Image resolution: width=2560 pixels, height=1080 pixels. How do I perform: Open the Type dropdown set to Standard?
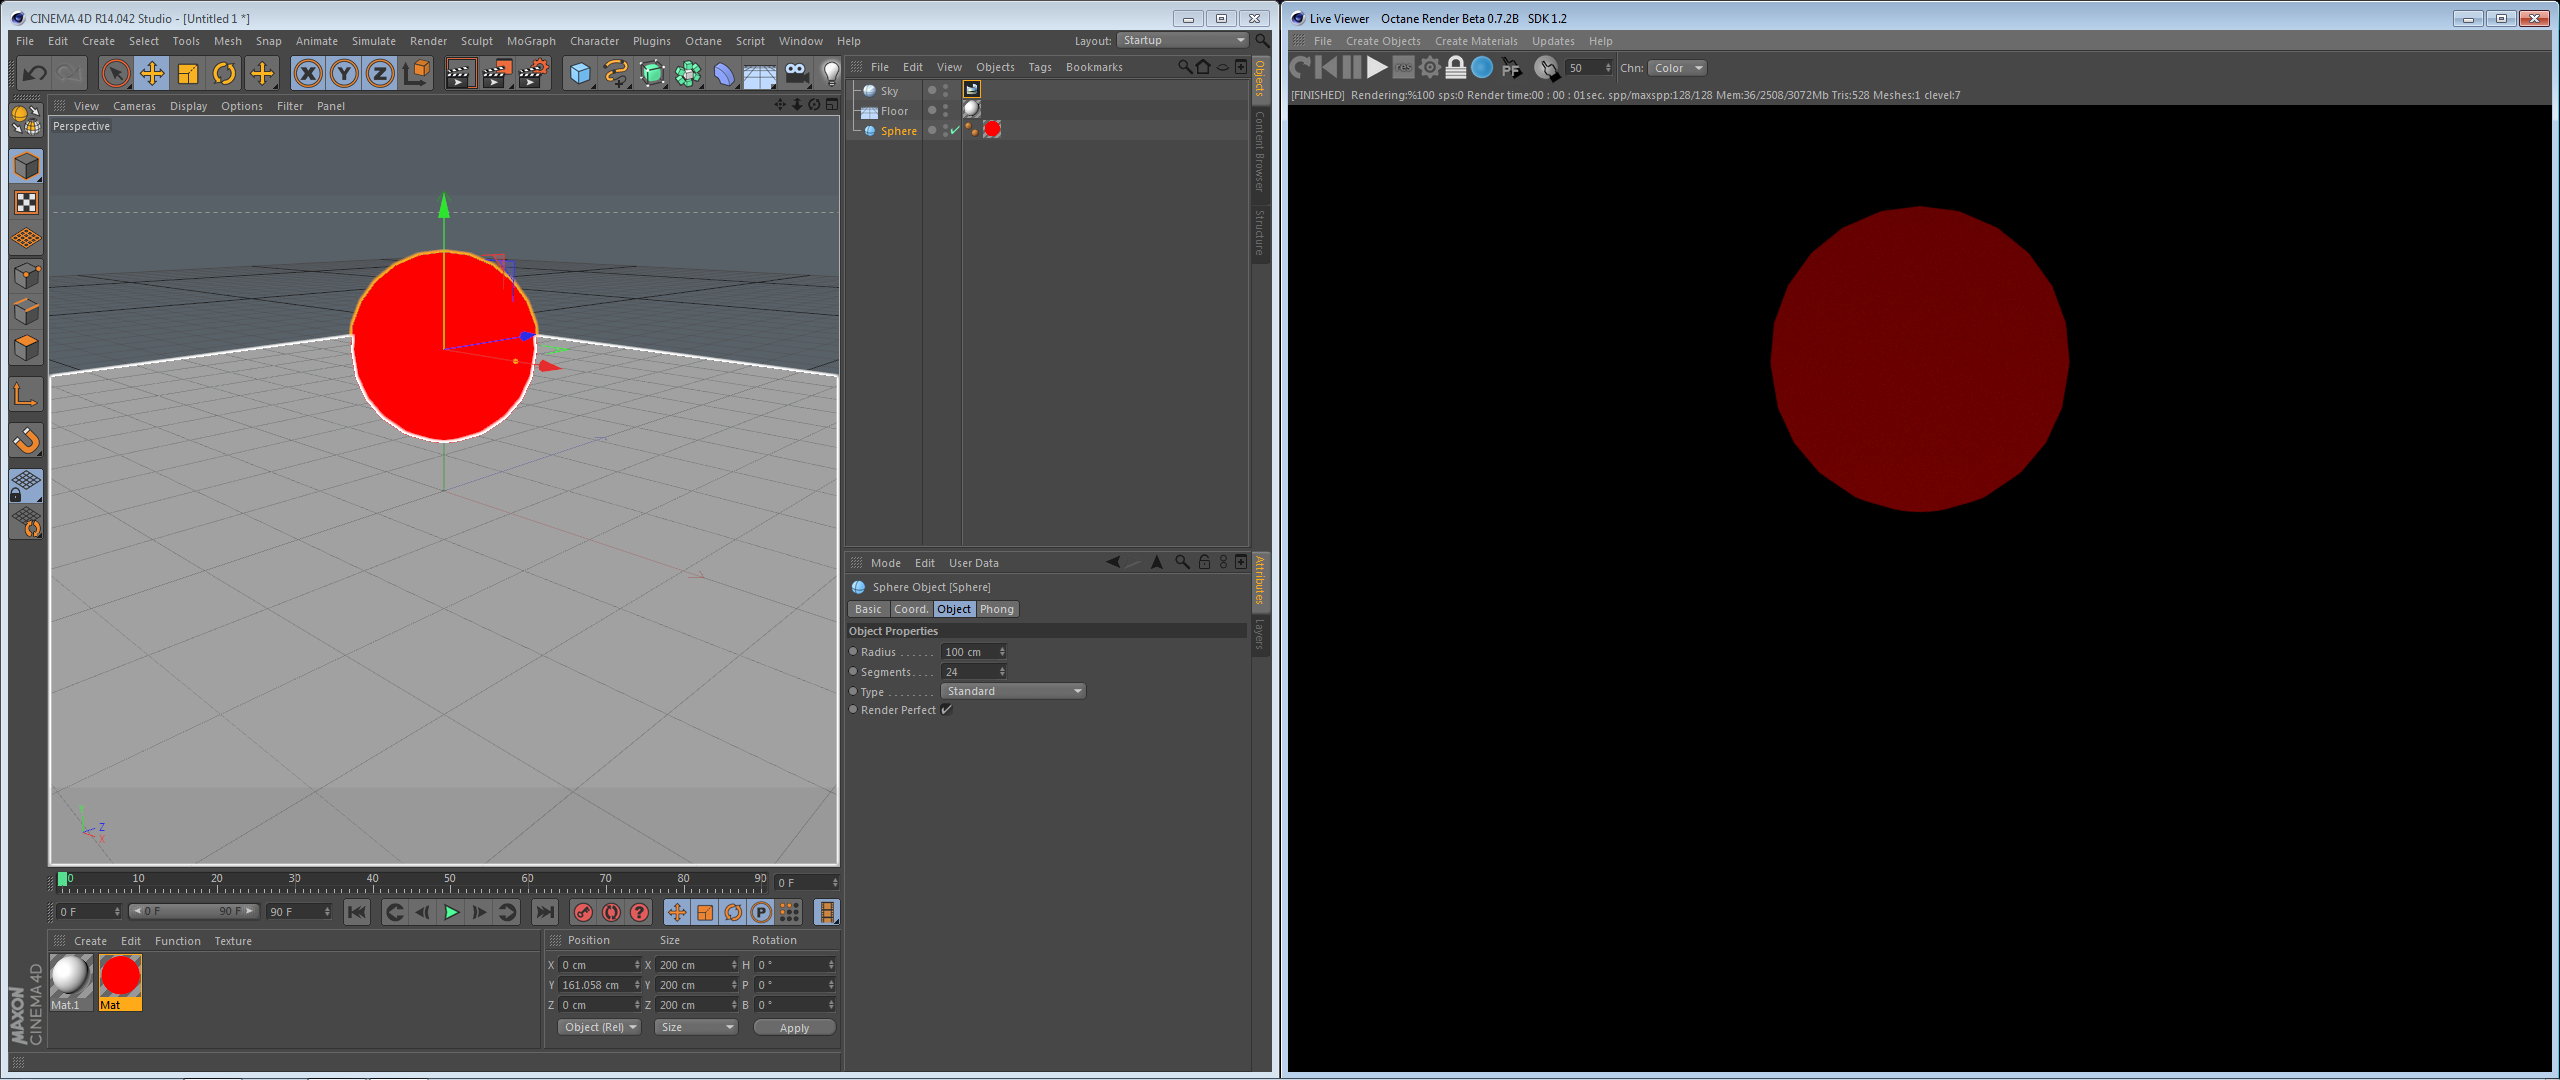[x=1013, y=691]
